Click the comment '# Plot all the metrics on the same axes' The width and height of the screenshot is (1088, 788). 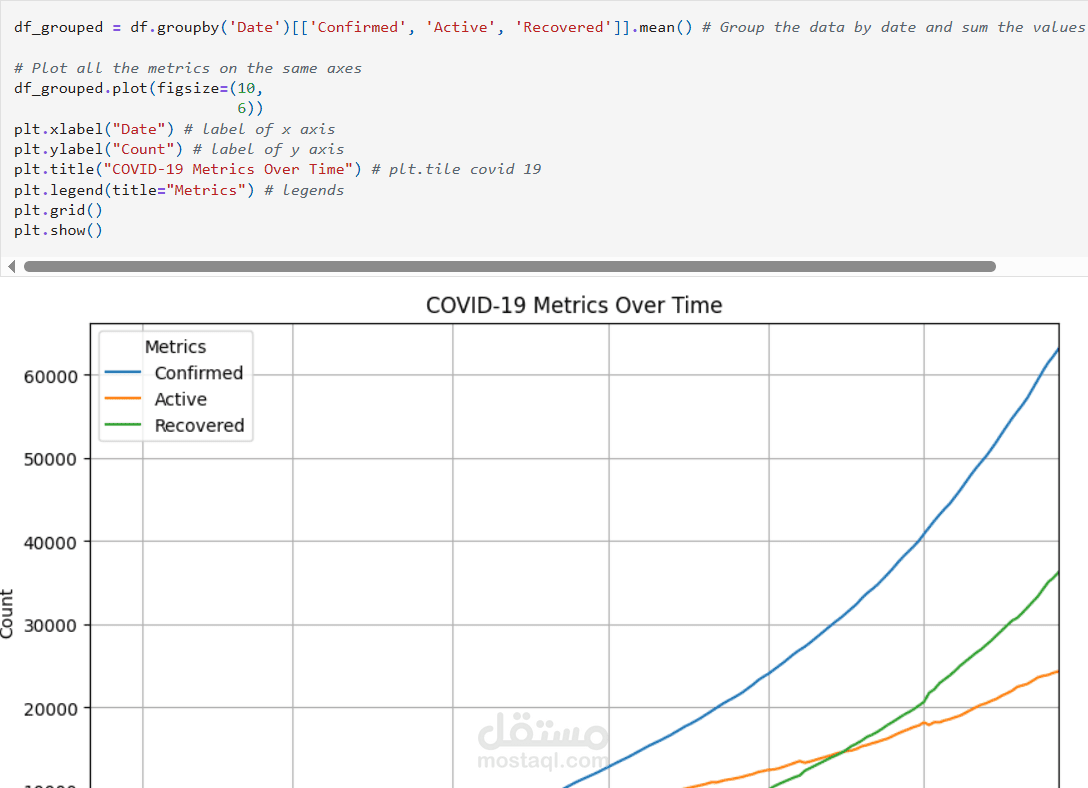click(187, 68)
